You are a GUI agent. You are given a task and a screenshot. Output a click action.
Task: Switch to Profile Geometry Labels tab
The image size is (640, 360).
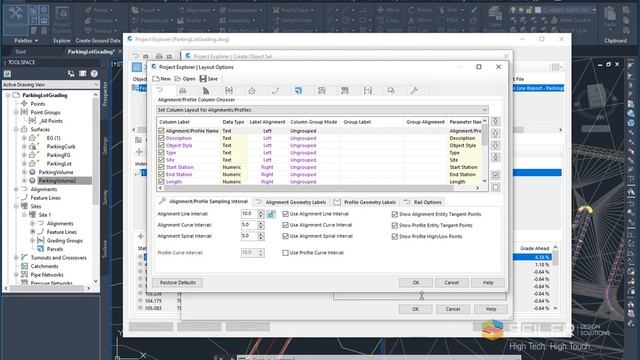pos(365,202)
